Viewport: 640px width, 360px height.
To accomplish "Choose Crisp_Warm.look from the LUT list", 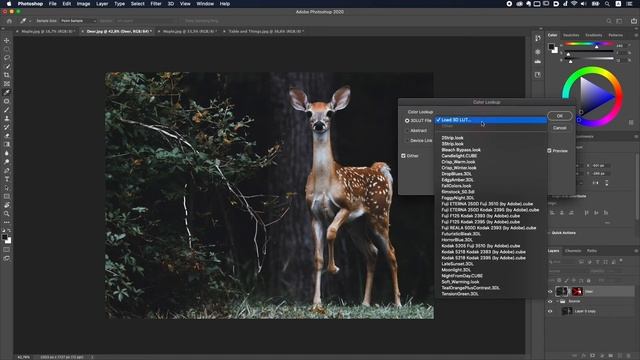I will click(x=458, y=162).
